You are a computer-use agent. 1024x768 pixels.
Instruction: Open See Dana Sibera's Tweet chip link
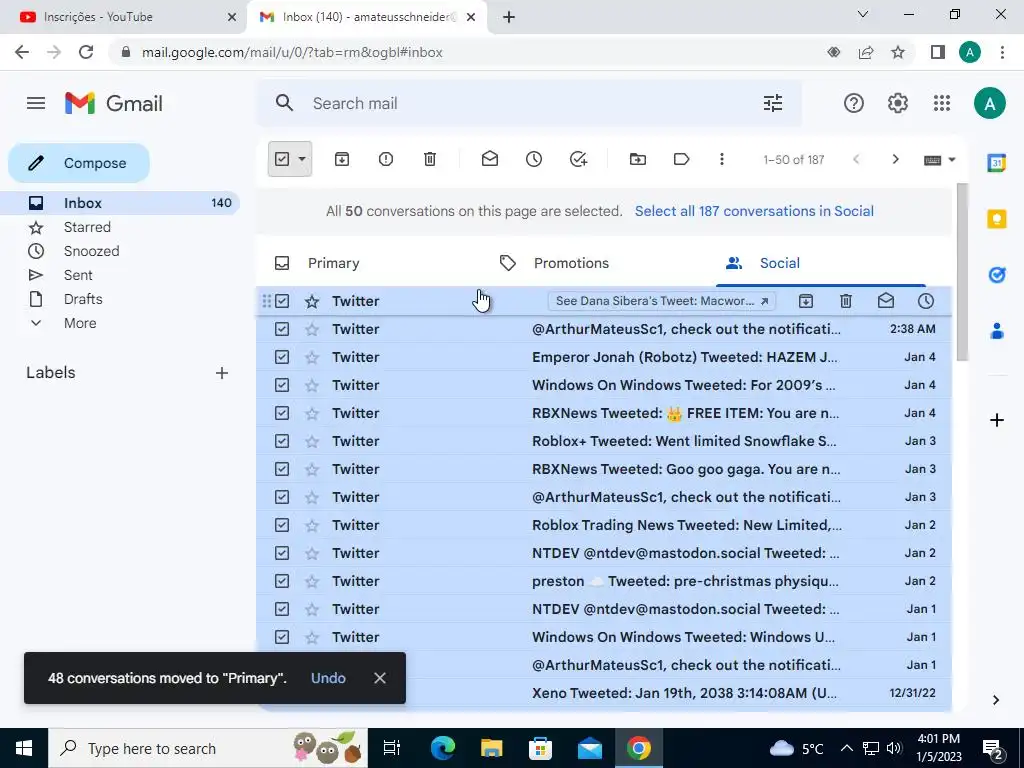tap(662, 301)
